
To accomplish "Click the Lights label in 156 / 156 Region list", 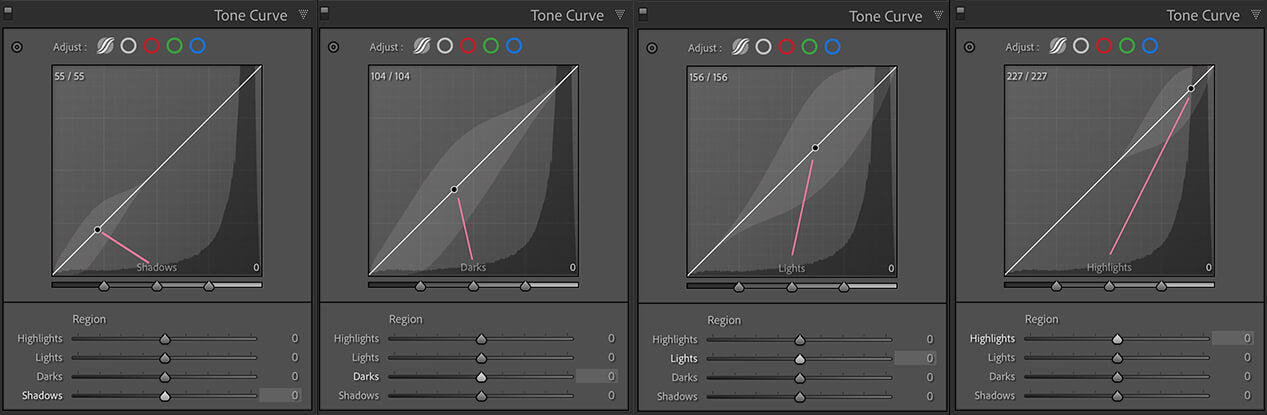I will 684,359.
